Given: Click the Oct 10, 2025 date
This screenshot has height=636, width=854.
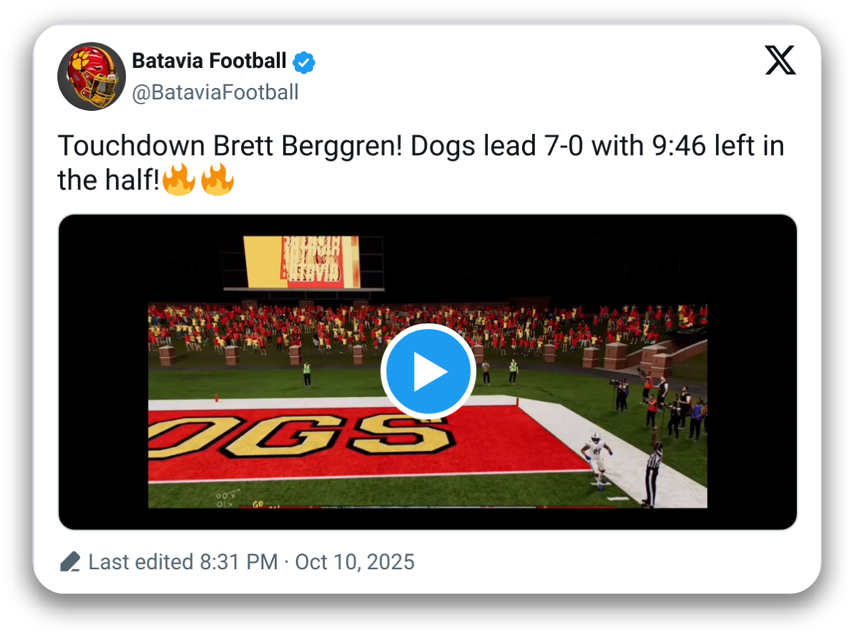Looking at the screenshot, I should [x=355, y=562].
